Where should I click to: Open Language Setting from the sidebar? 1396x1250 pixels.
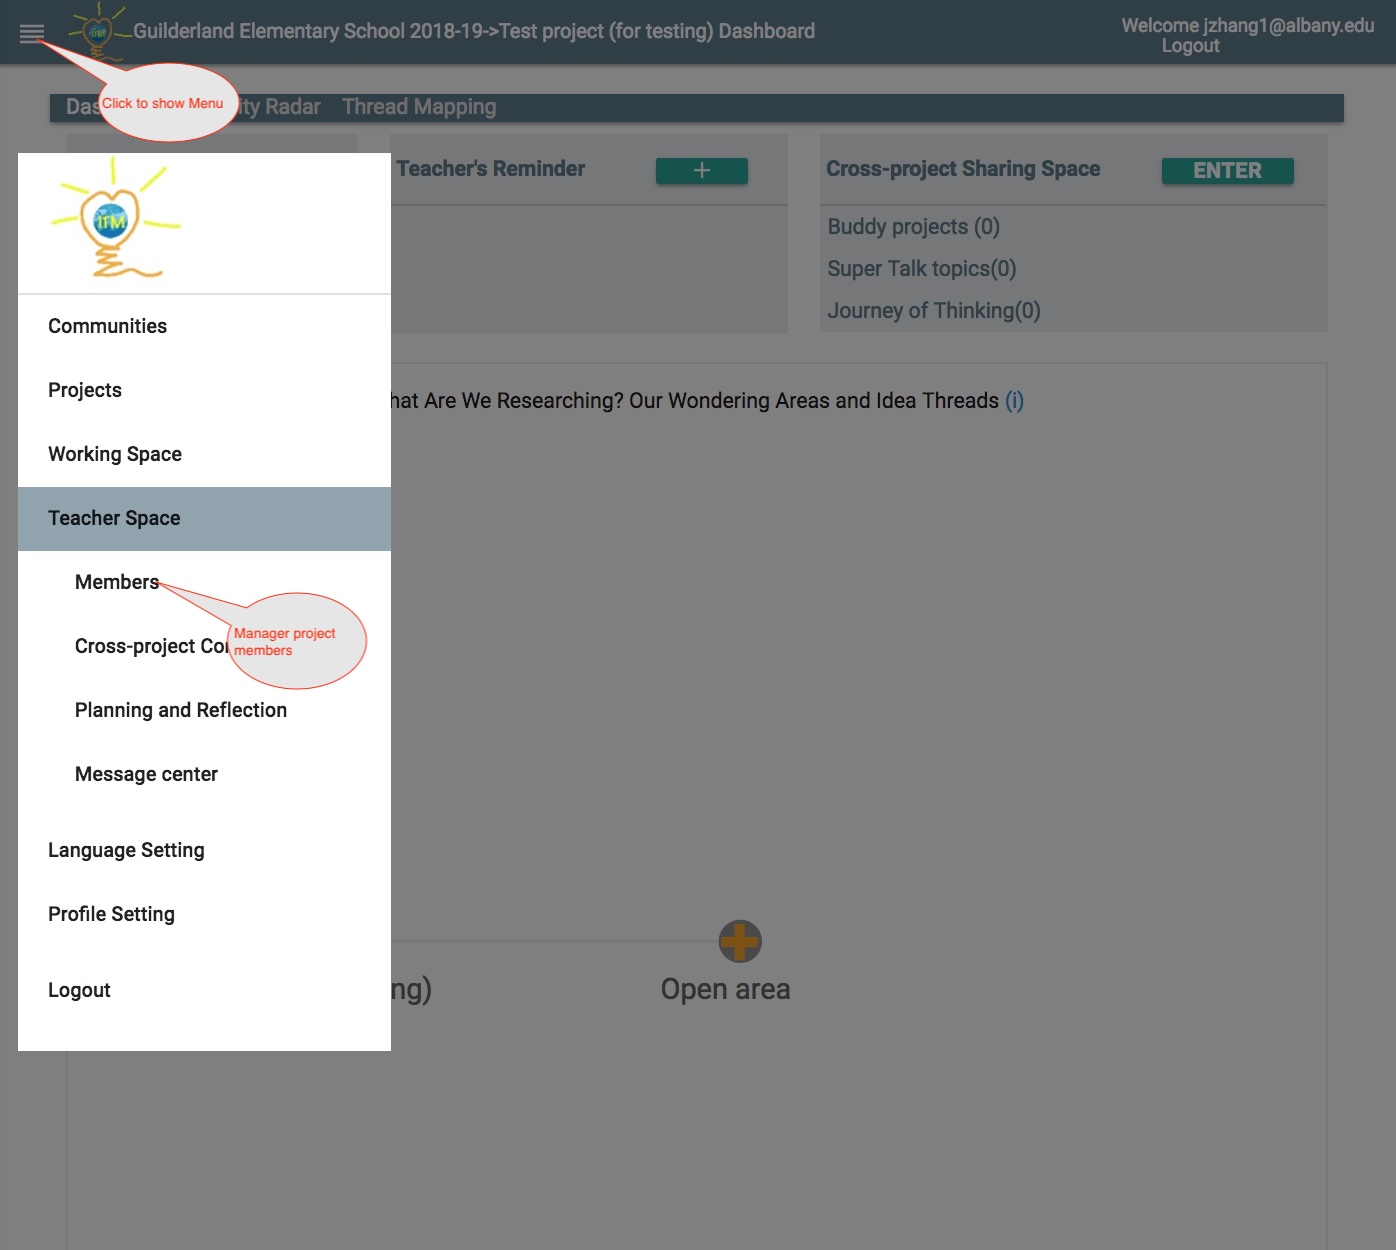click(126, 849)
